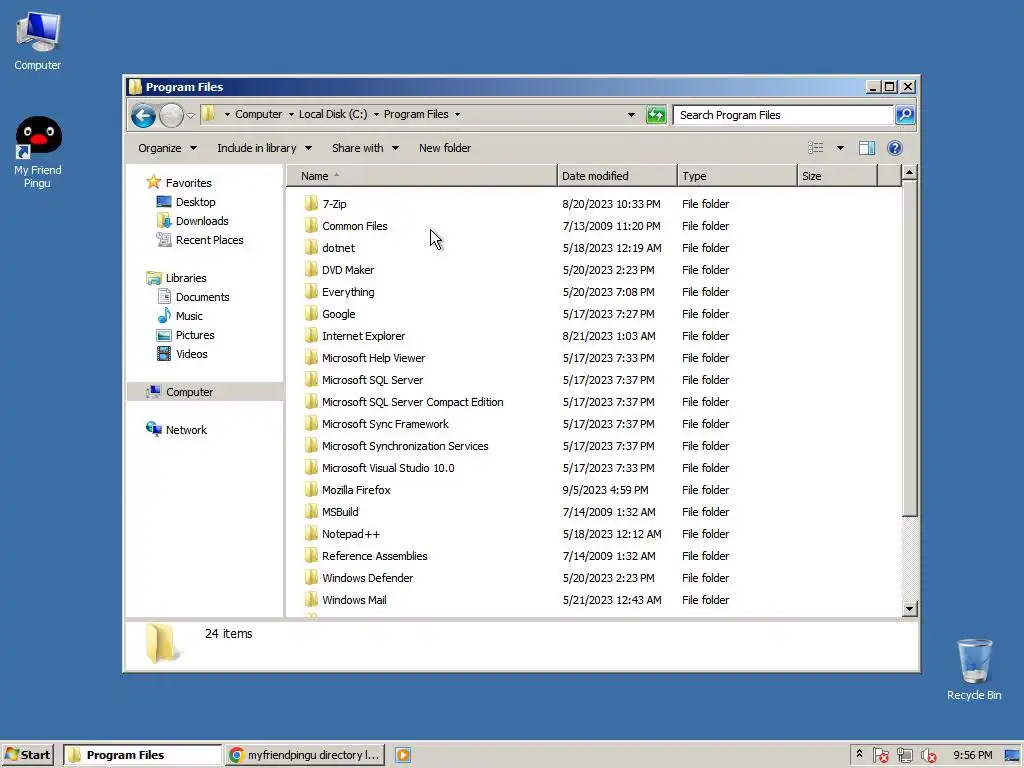Open the Computer desktop icon
Image resolution: width=1024 pixels, height=768 pixels.
[x=38, y=41]
